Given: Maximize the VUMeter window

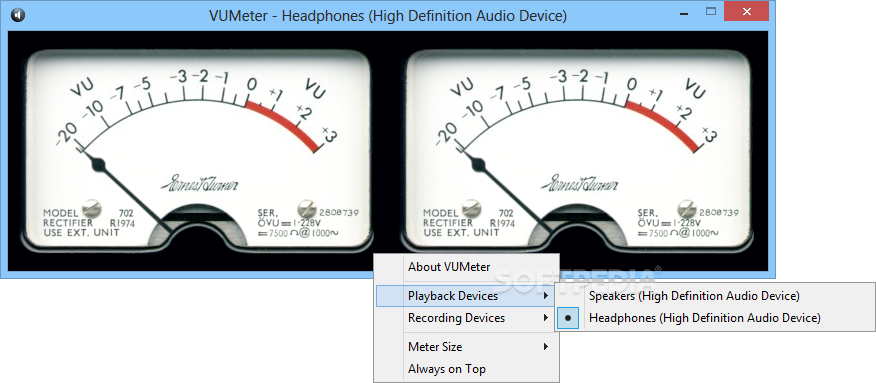Looking at the screenshot, I should point(711,11).
